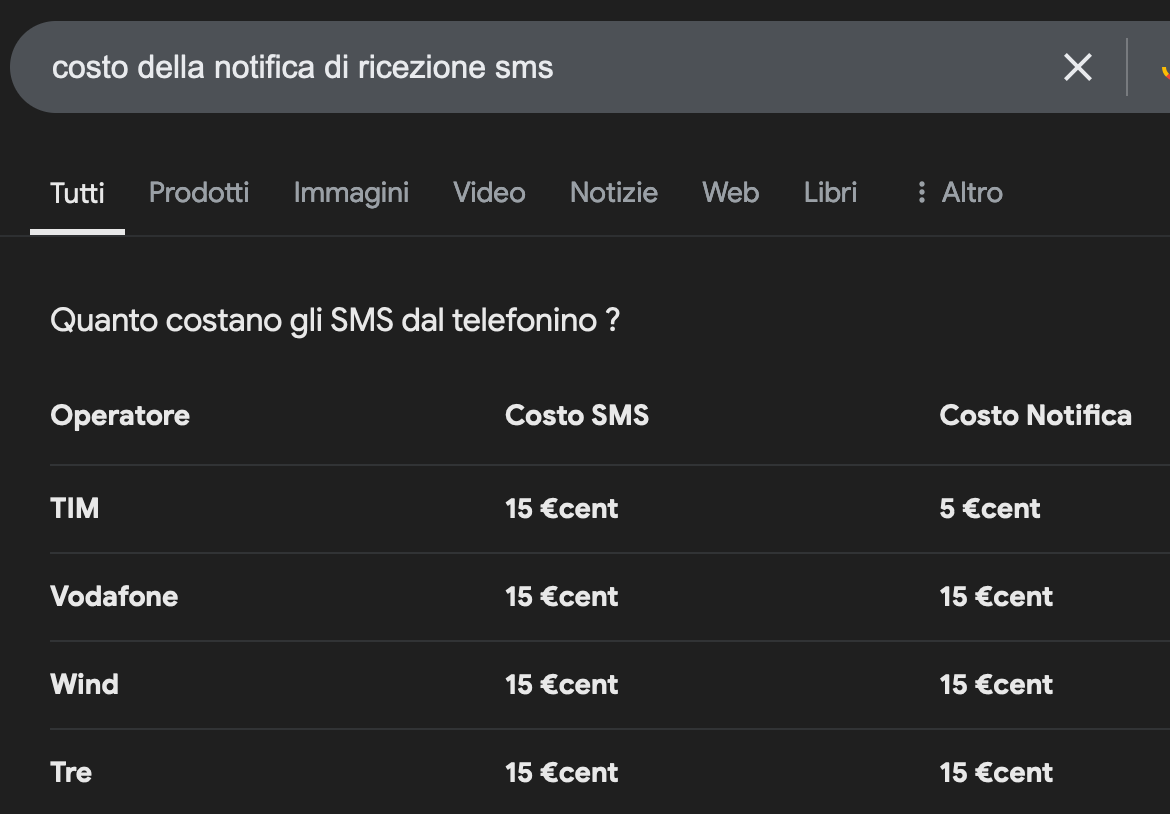Open the Libri tab
The width and height of the screenshot is (1170, 814).
(830, 192)
